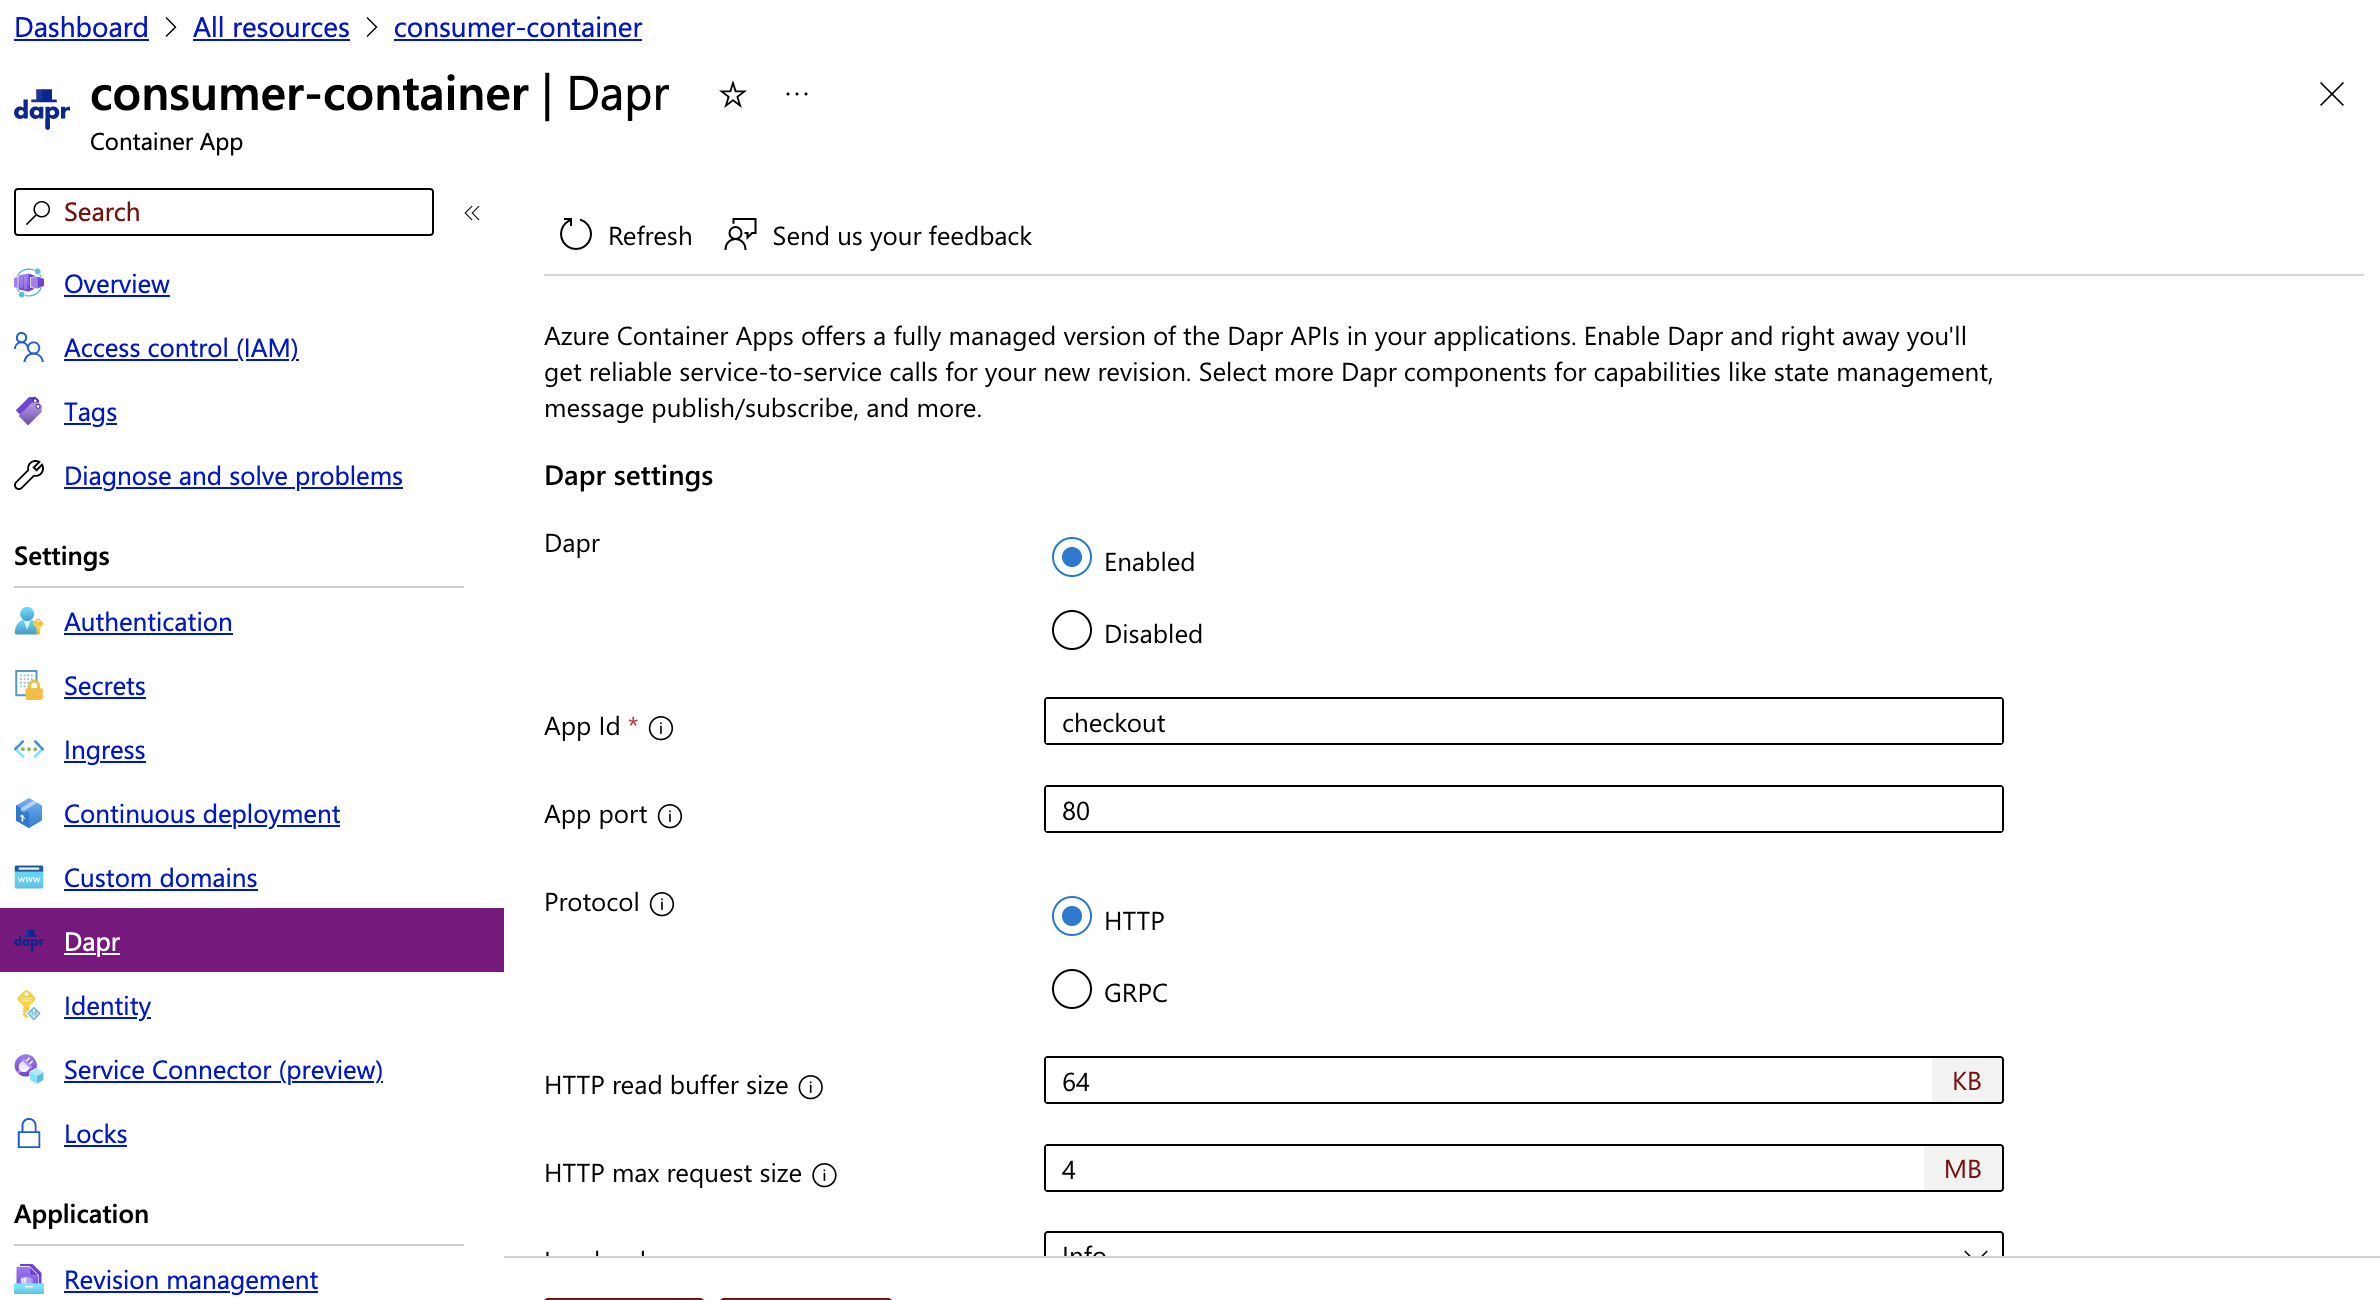Click the Custom domains menu item
This screenshot has height=1300, width=2380.
pyautogui.click(x=162, y=876)
